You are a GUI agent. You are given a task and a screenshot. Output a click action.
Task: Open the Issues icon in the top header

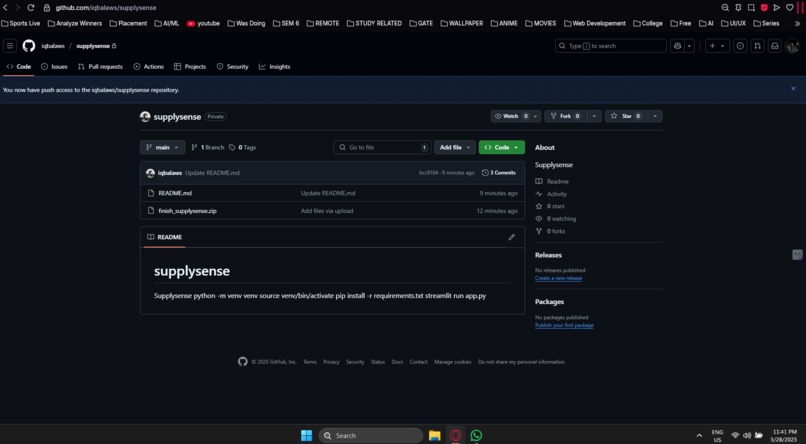pos(740,46)
